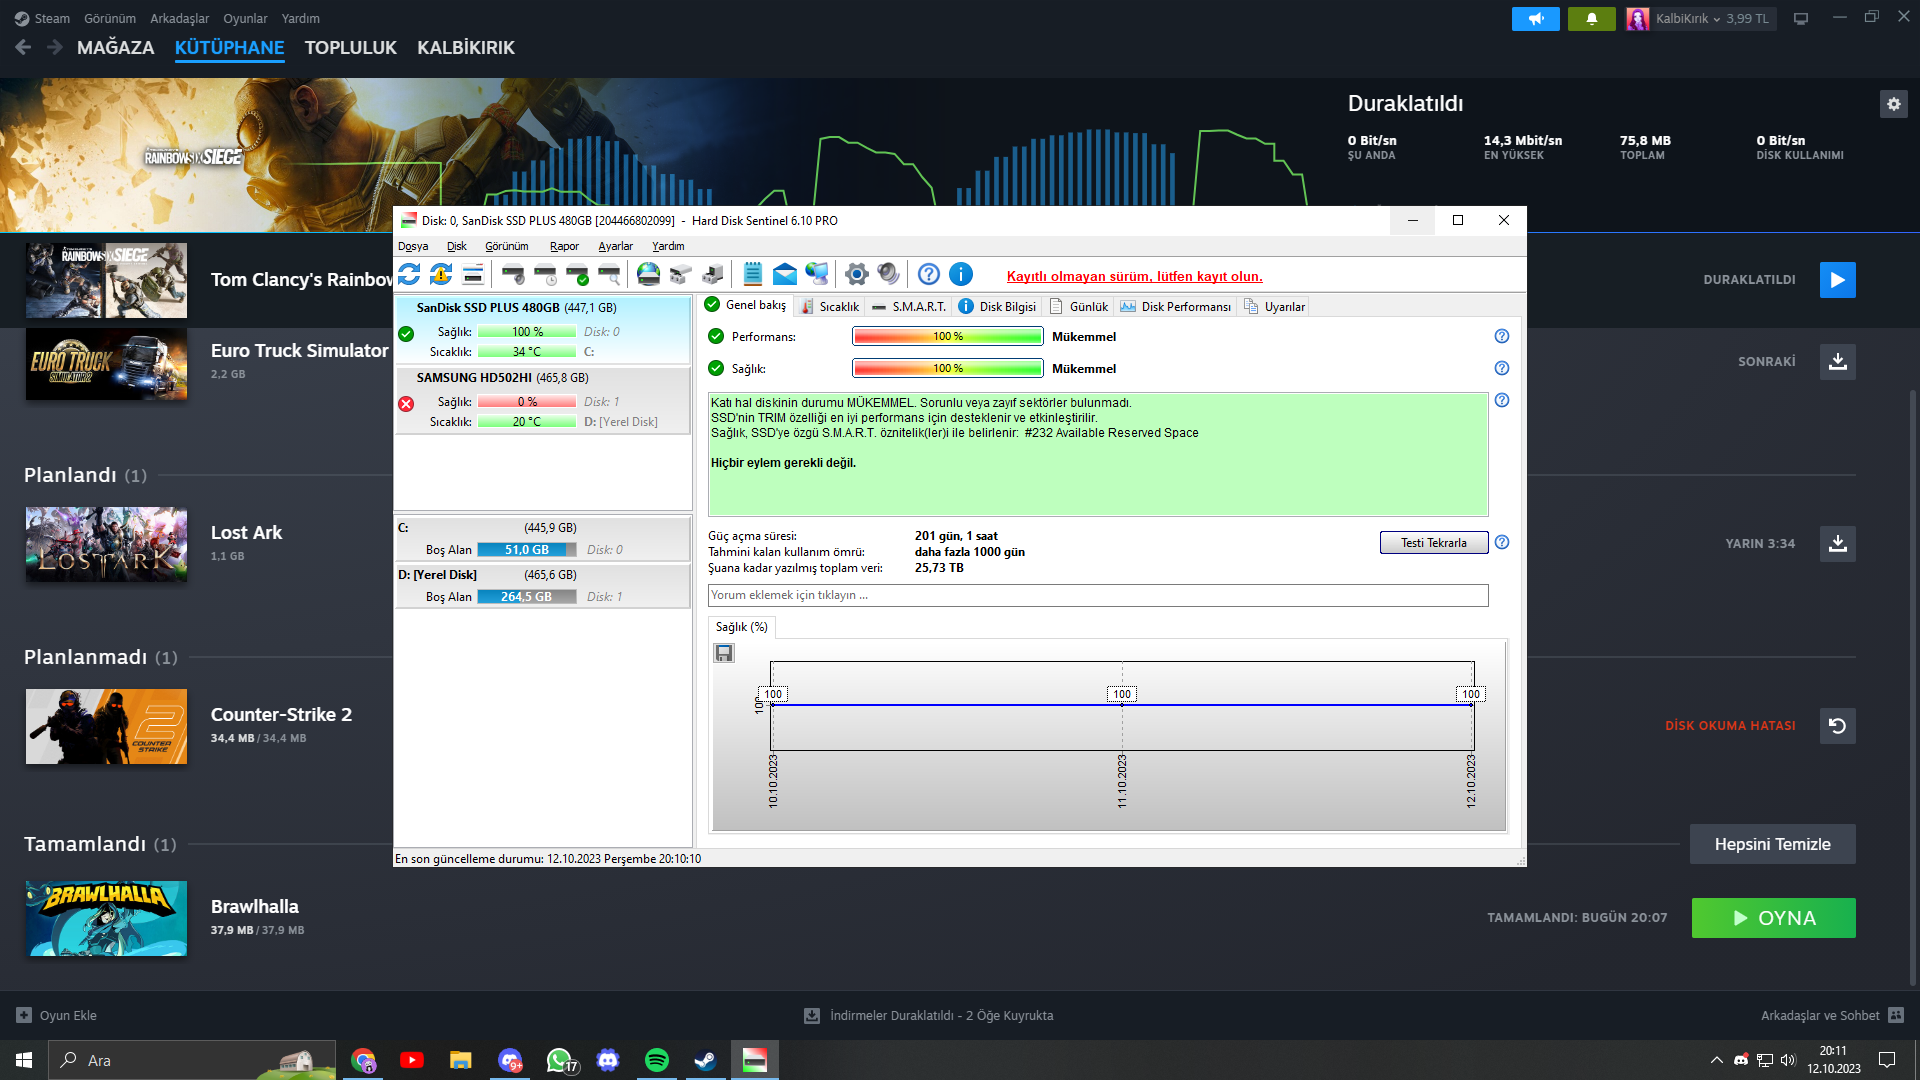Open the Rapor menu
The width and height of the screenshot is (1920, 1080).
click(564, 246)
